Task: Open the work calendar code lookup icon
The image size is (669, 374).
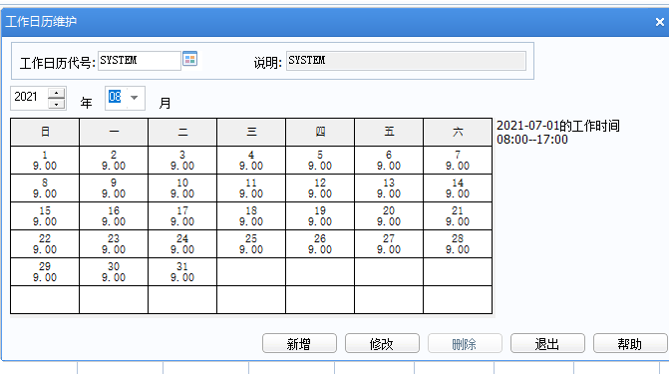Action: coord(190,58)
